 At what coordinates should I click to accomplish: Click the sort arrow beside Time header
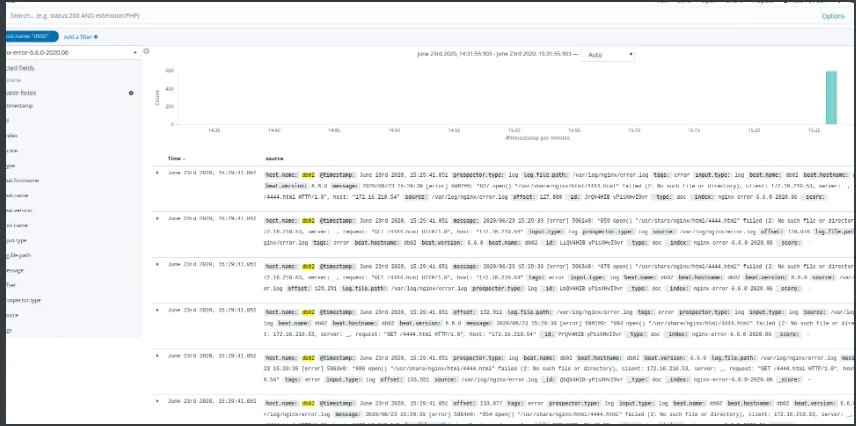tap(184, 159)
